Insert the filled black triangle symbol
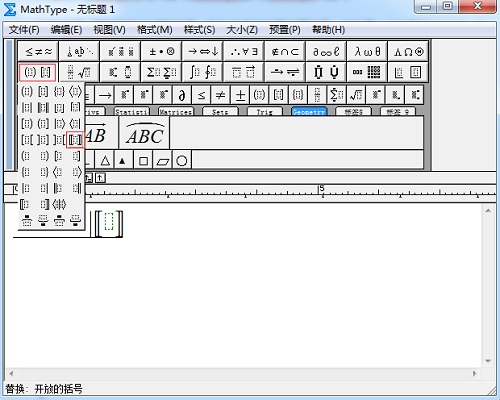Image resolution: width=500 pixels, height=400 pixels. click(123, 161)
